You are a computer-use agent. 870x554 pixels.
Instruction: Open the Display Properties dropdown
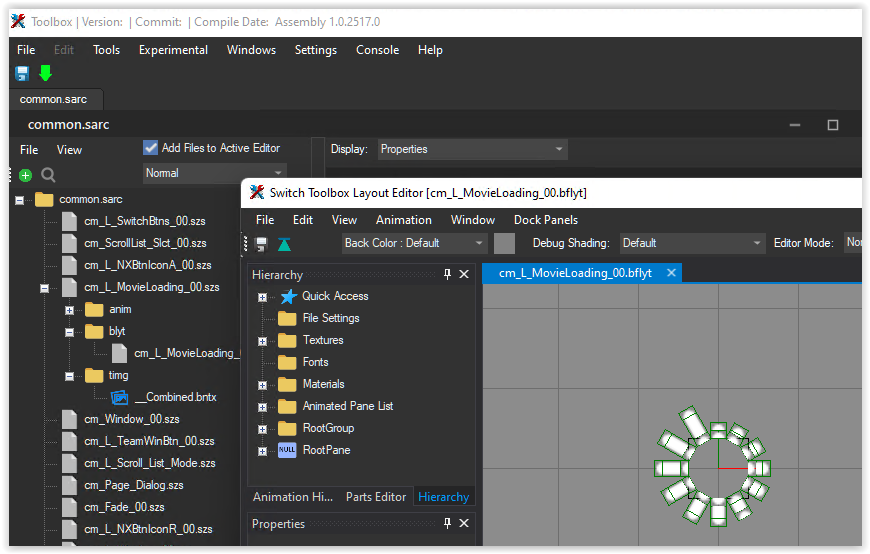473,149
